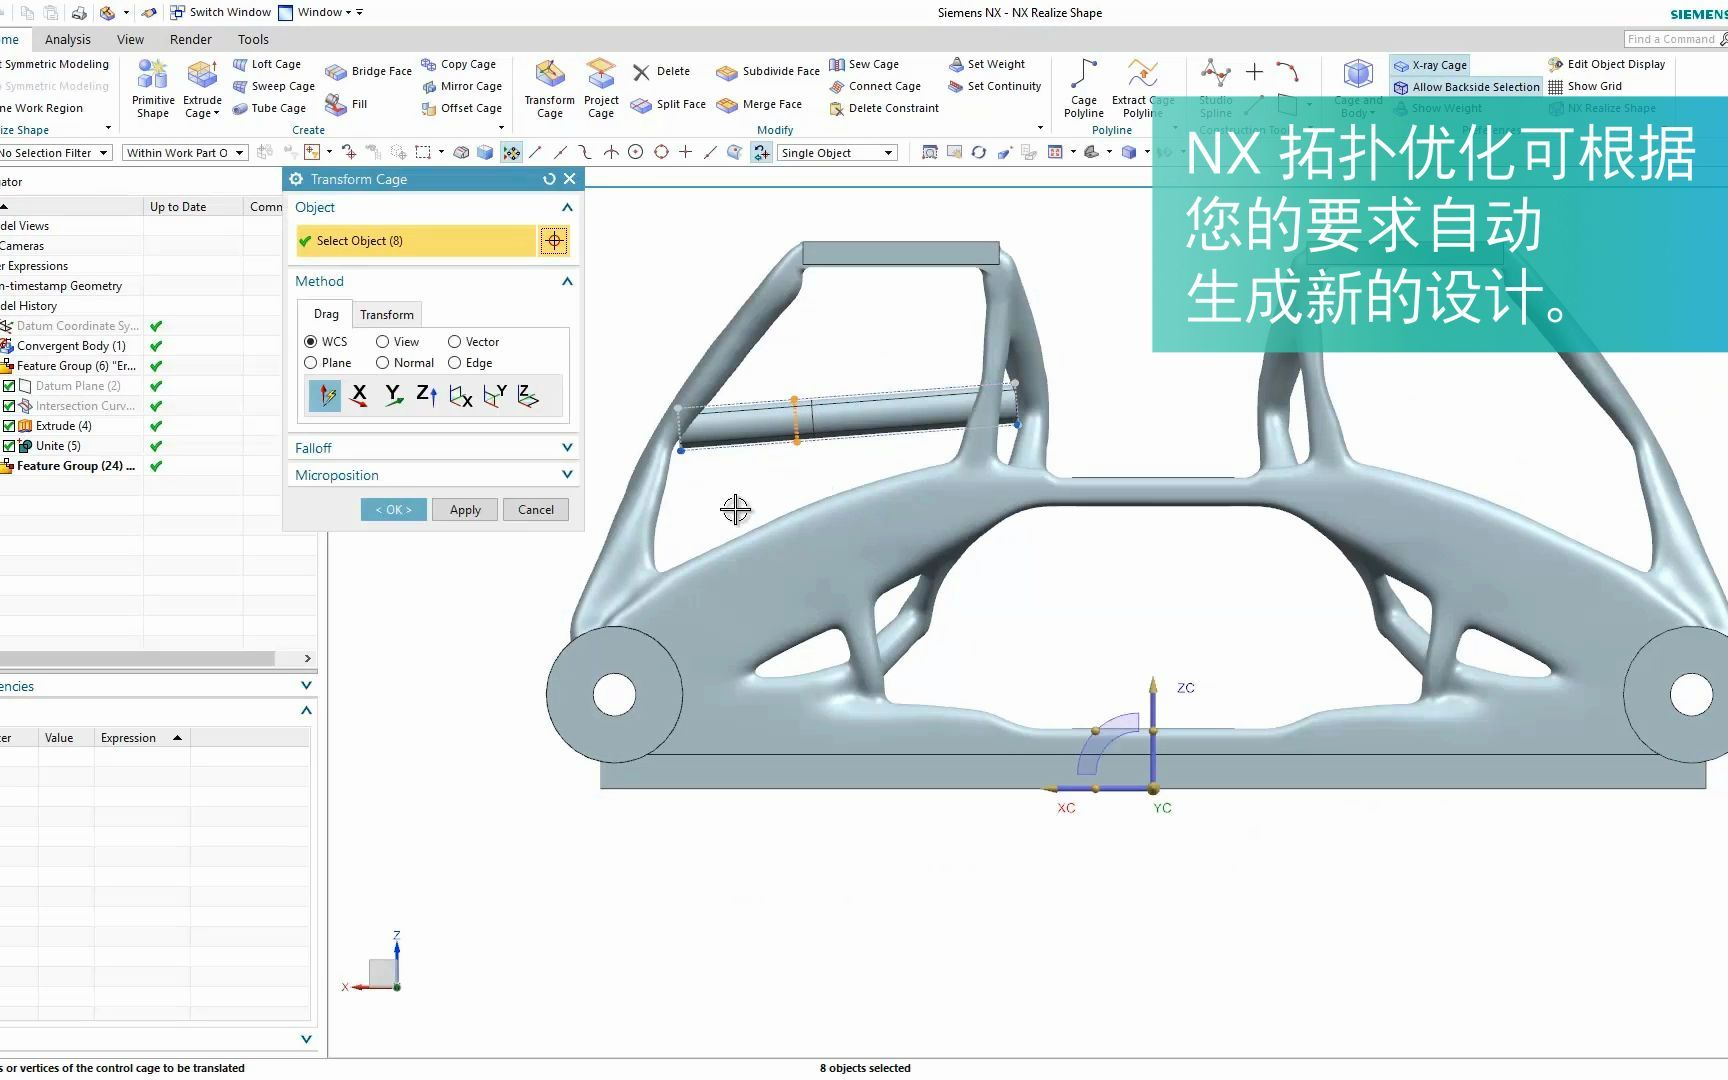
Task: Click the Apply button
Action: pyautogui.click(x=465, y=510)
